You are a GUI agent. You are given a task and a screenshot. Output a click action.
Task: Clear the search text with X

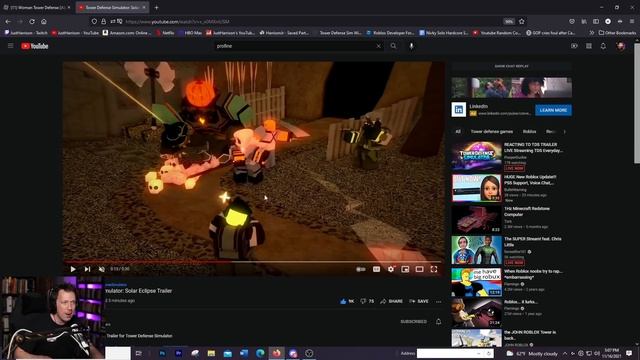pos(378,46)
